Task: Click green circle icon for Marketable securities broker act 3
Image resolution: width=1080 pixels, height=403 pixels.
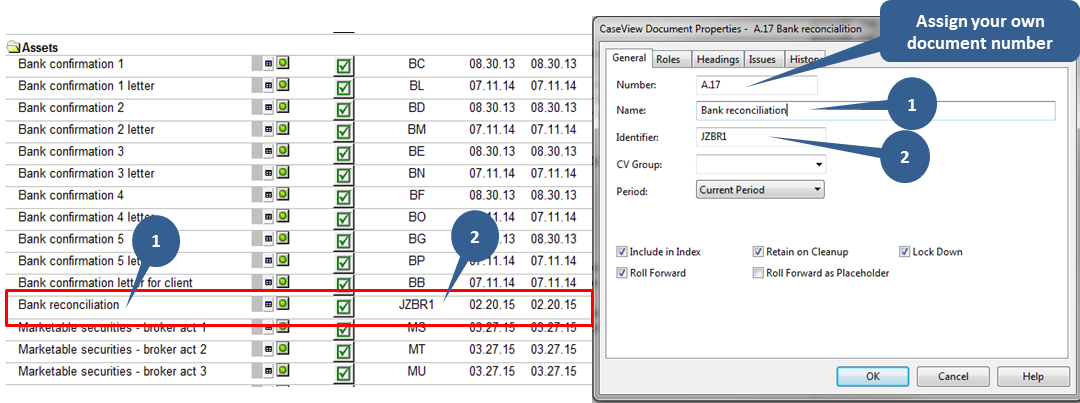Action: [282, 371]
